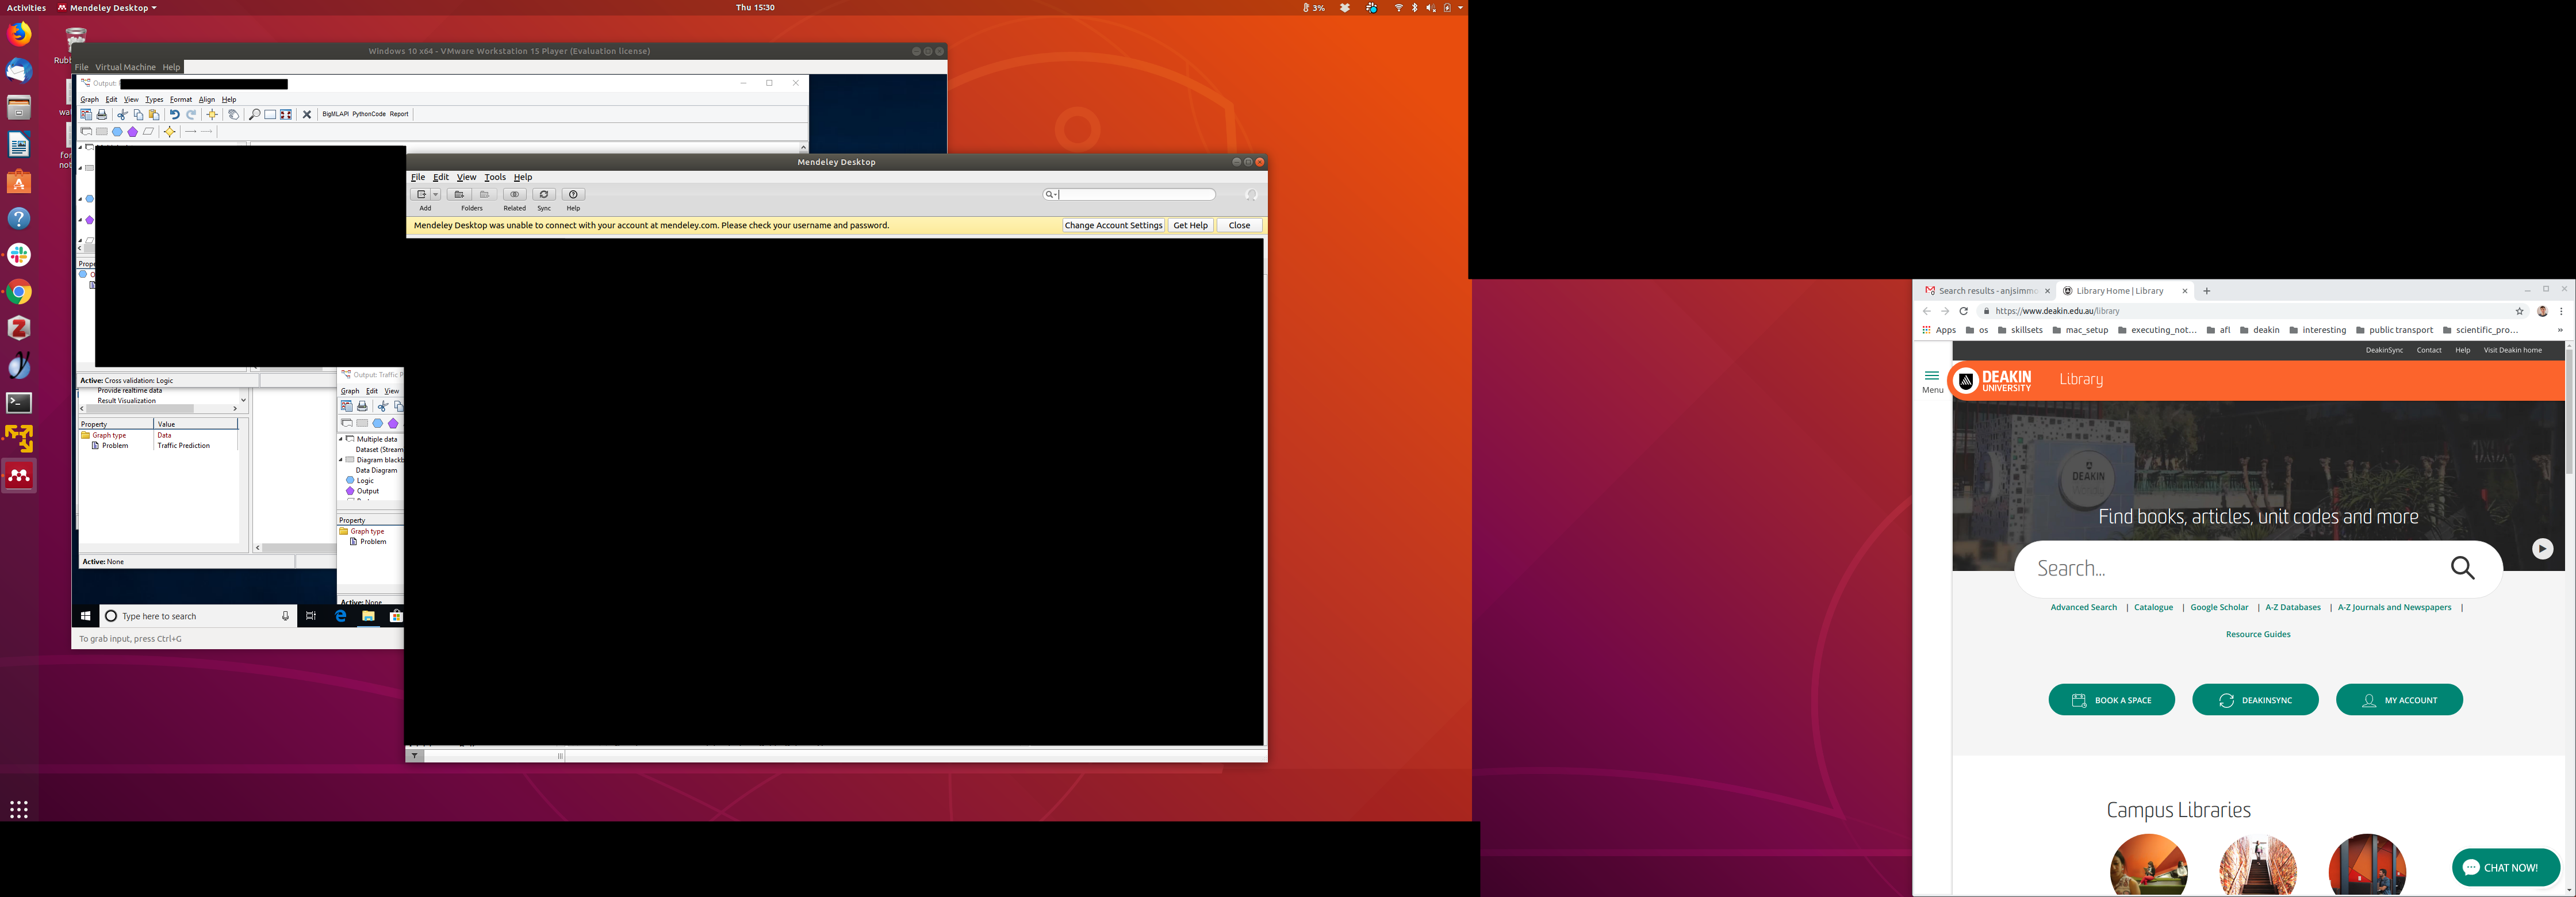Click the Sync button in Mendeley

544,195
